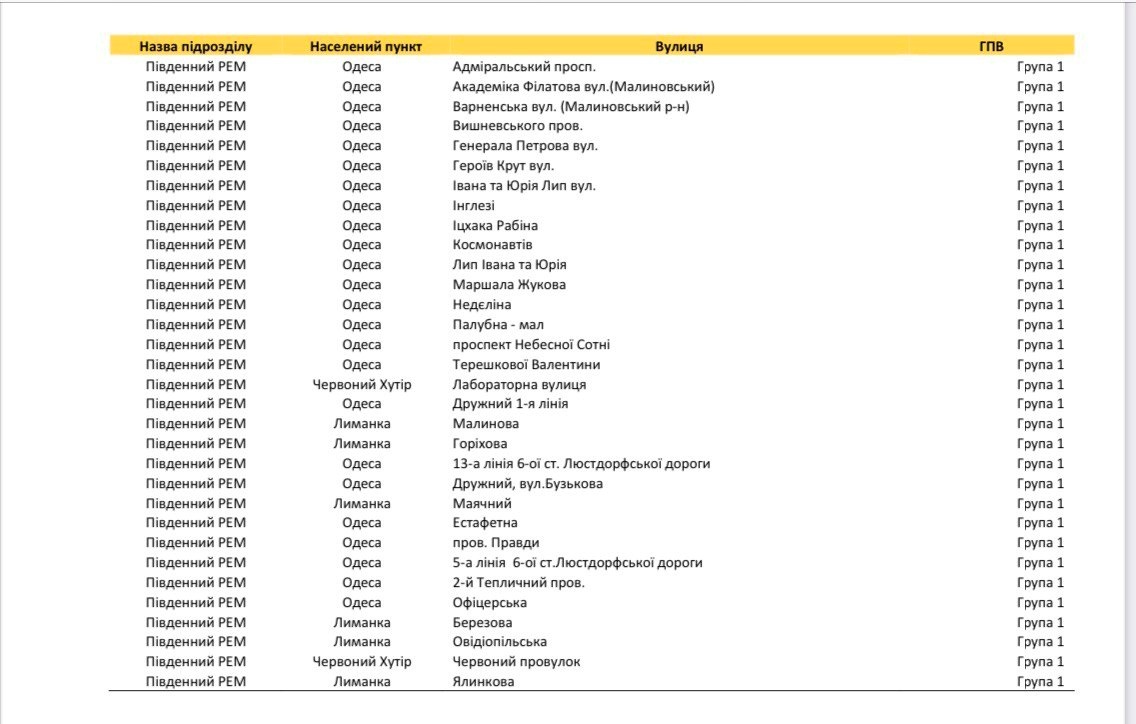Image resolution: width=1136 pixels, height=724 pixels.
Task: Click 'Лиманка' in the Маячний row
Action: pos(362,503)
